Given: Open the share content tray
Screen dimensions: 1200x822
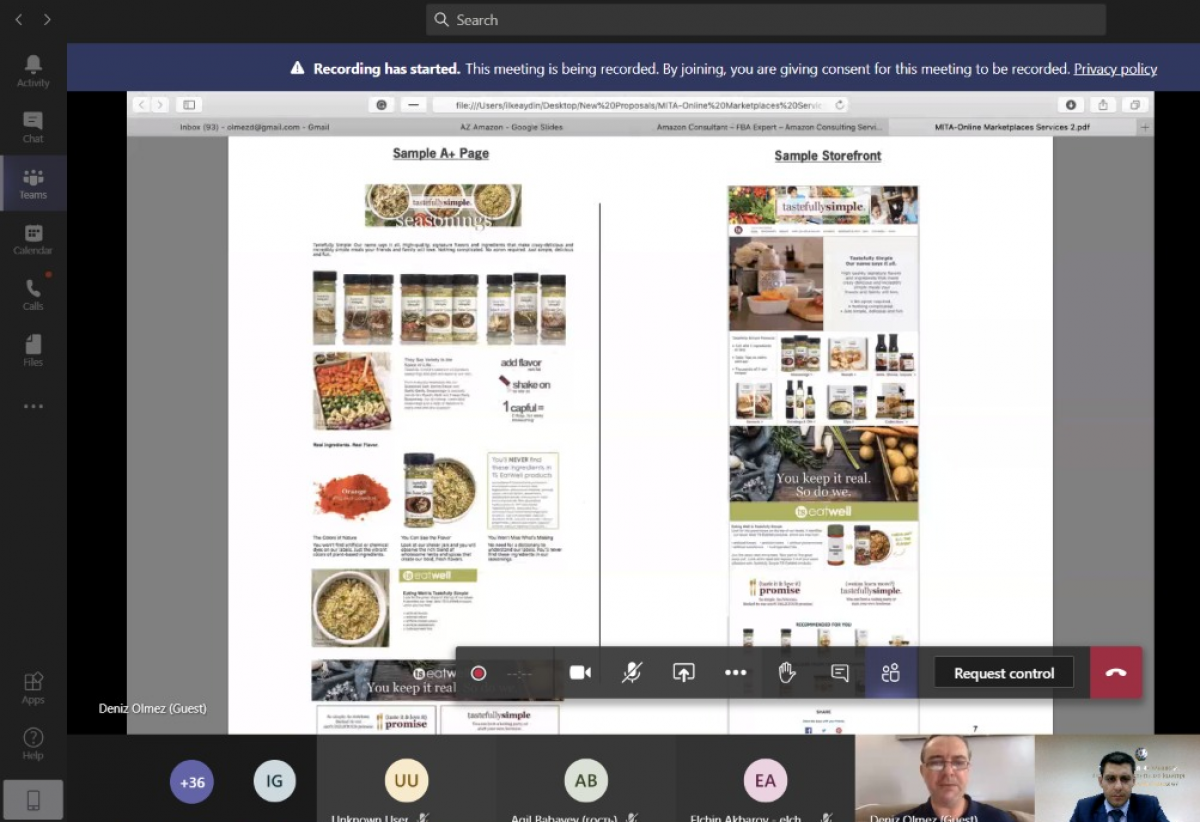Looking at the screenshot, I should pos(684,673).
